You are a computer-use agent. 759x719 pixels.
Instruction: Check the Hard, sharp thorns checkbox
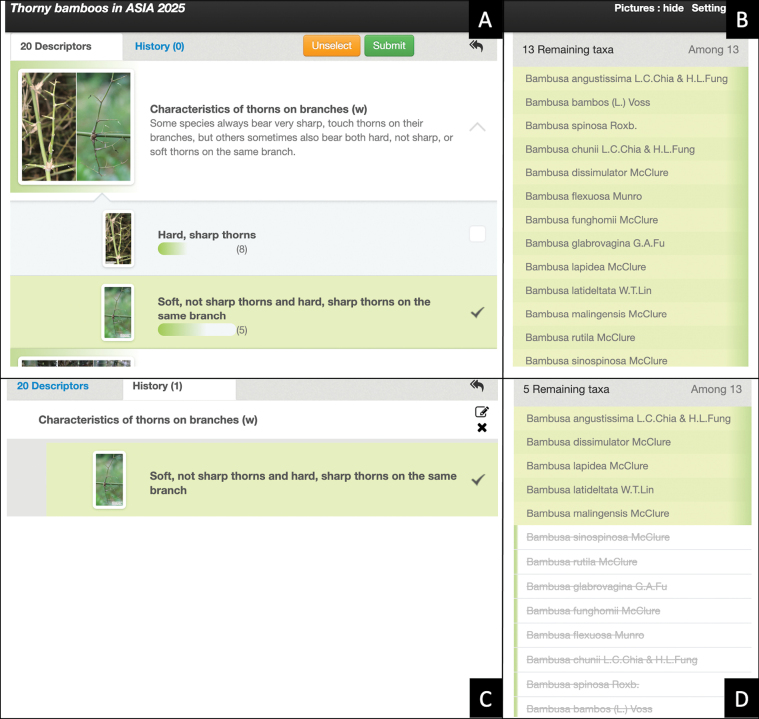pyautogui.click(x=477, y=234)
